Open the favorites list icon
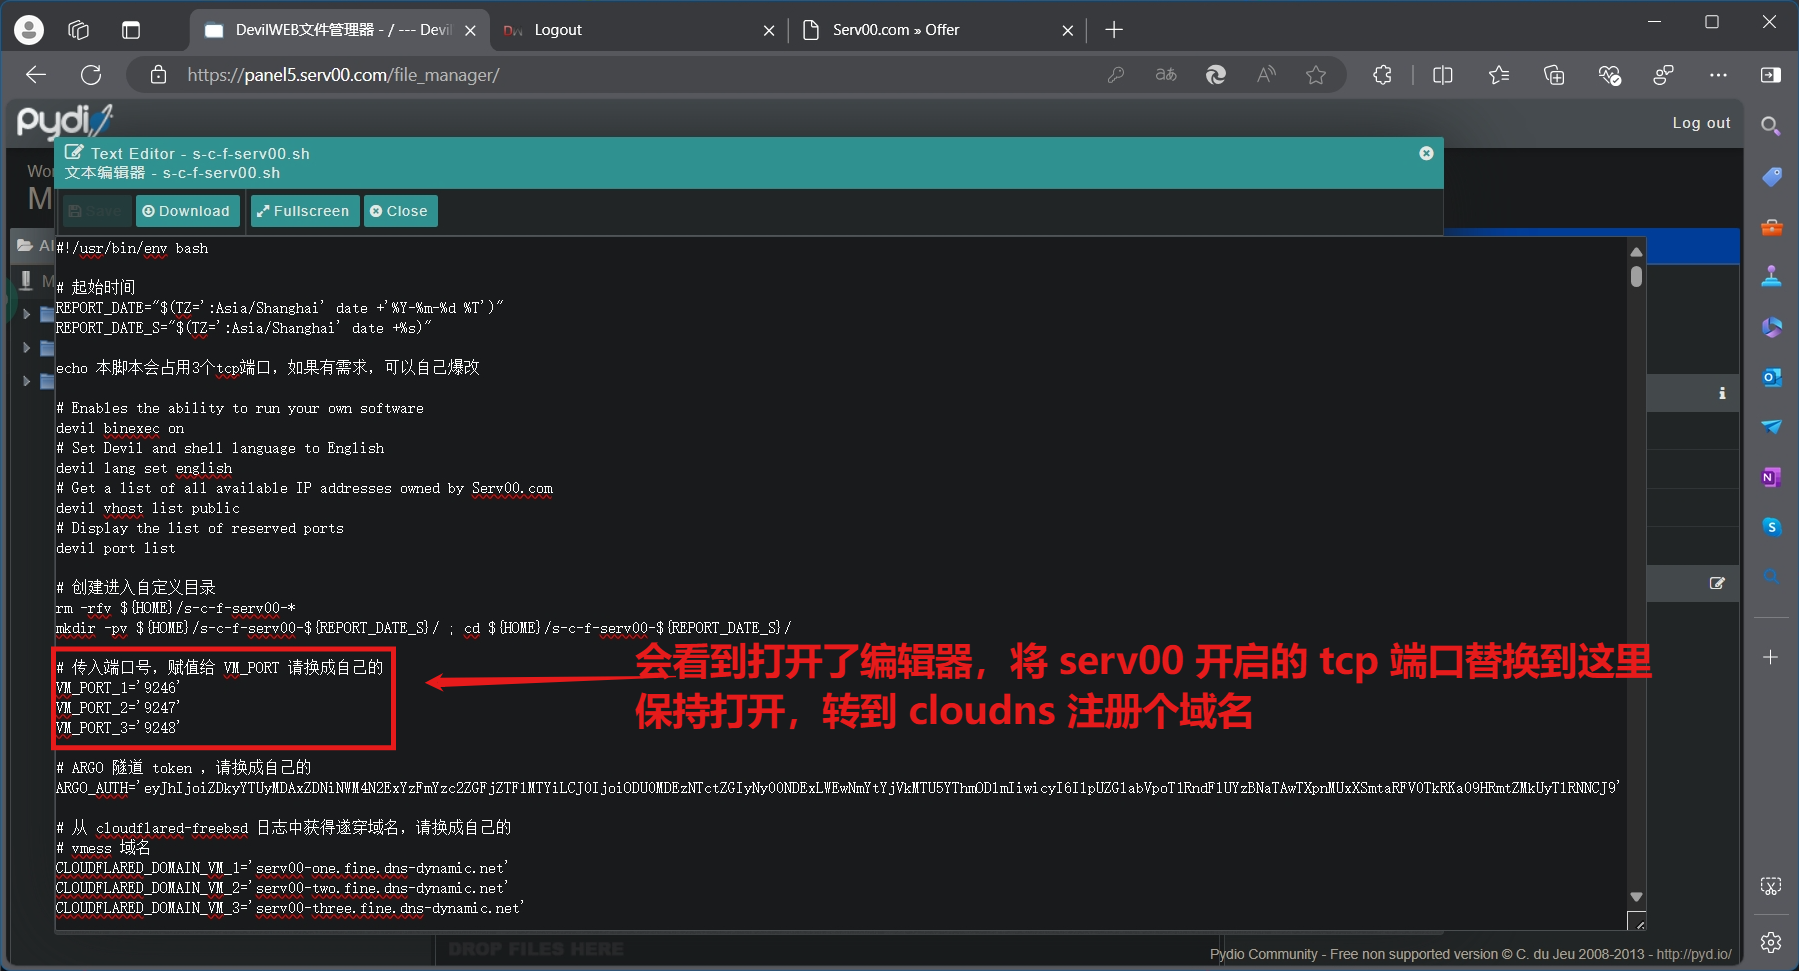 tap(1499, 75)
